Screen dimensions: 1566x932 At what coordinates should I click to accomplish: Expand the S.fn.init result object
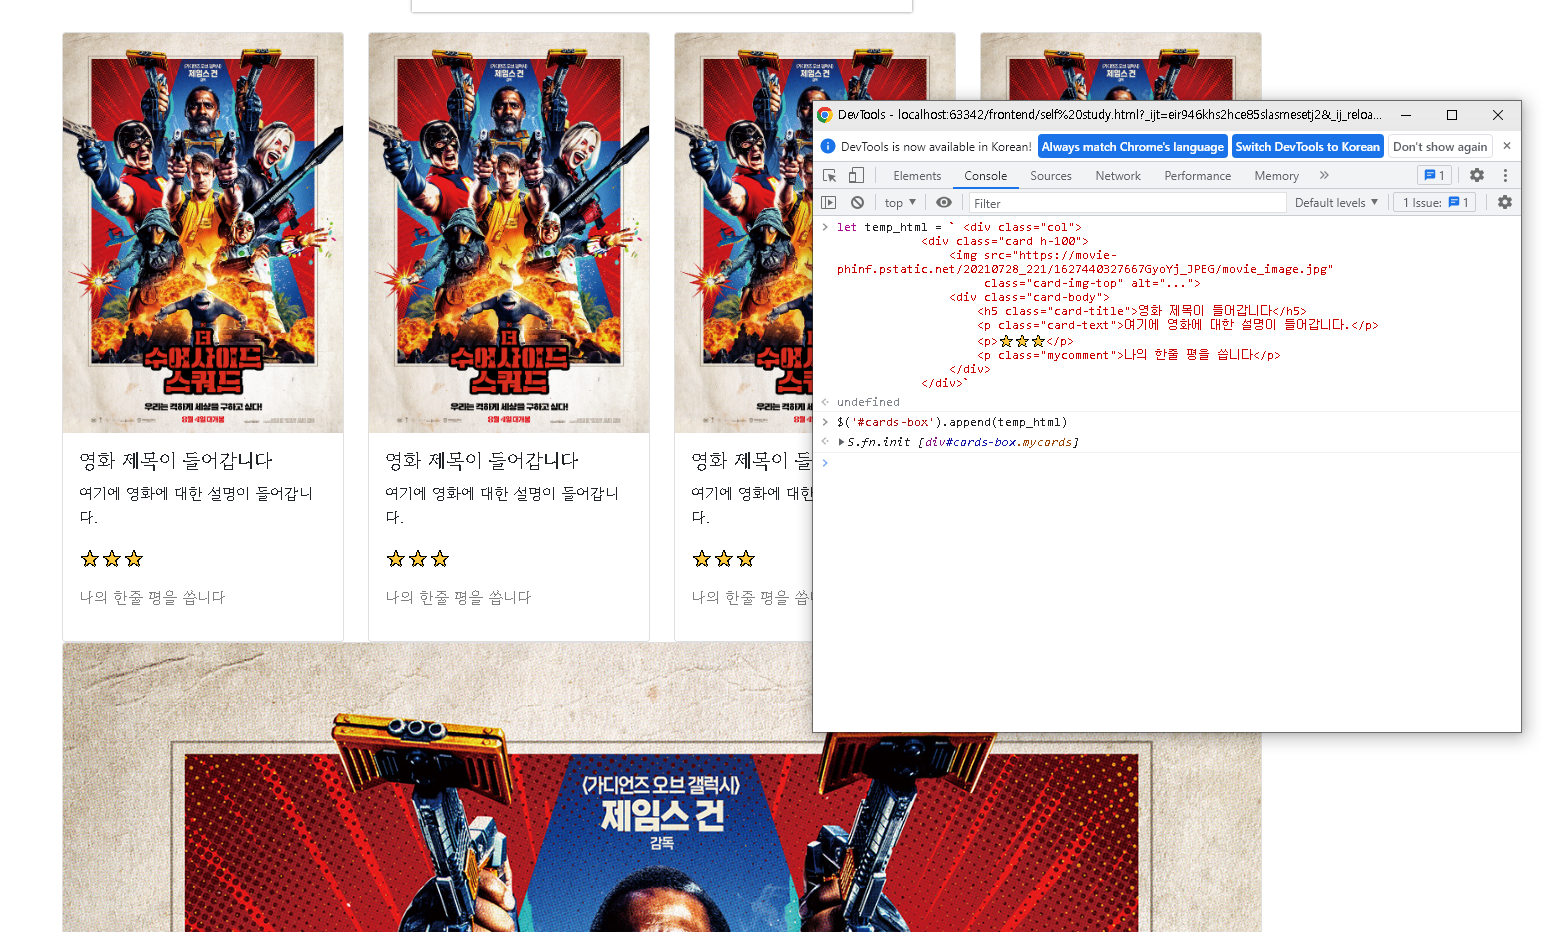[842, 442]
